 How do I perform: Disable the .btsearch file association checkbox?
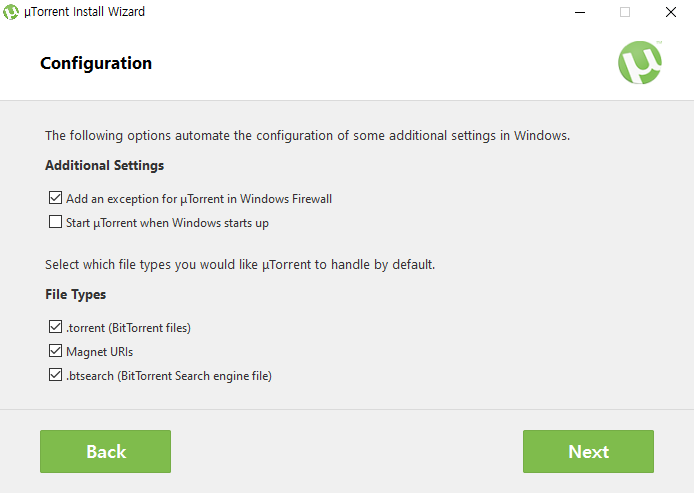pos(55,376)
